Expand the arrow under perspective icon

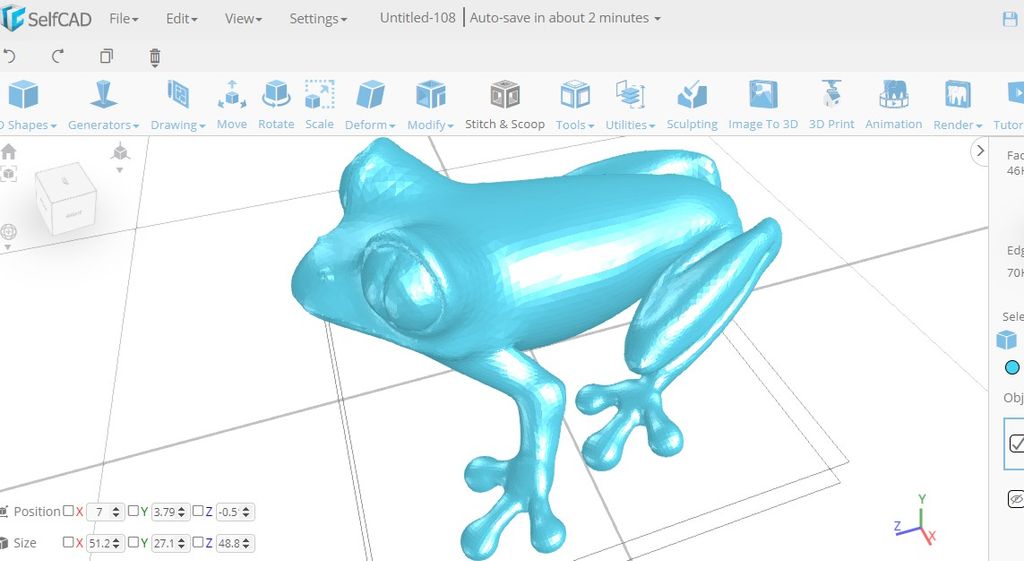(x=120, y=170)
